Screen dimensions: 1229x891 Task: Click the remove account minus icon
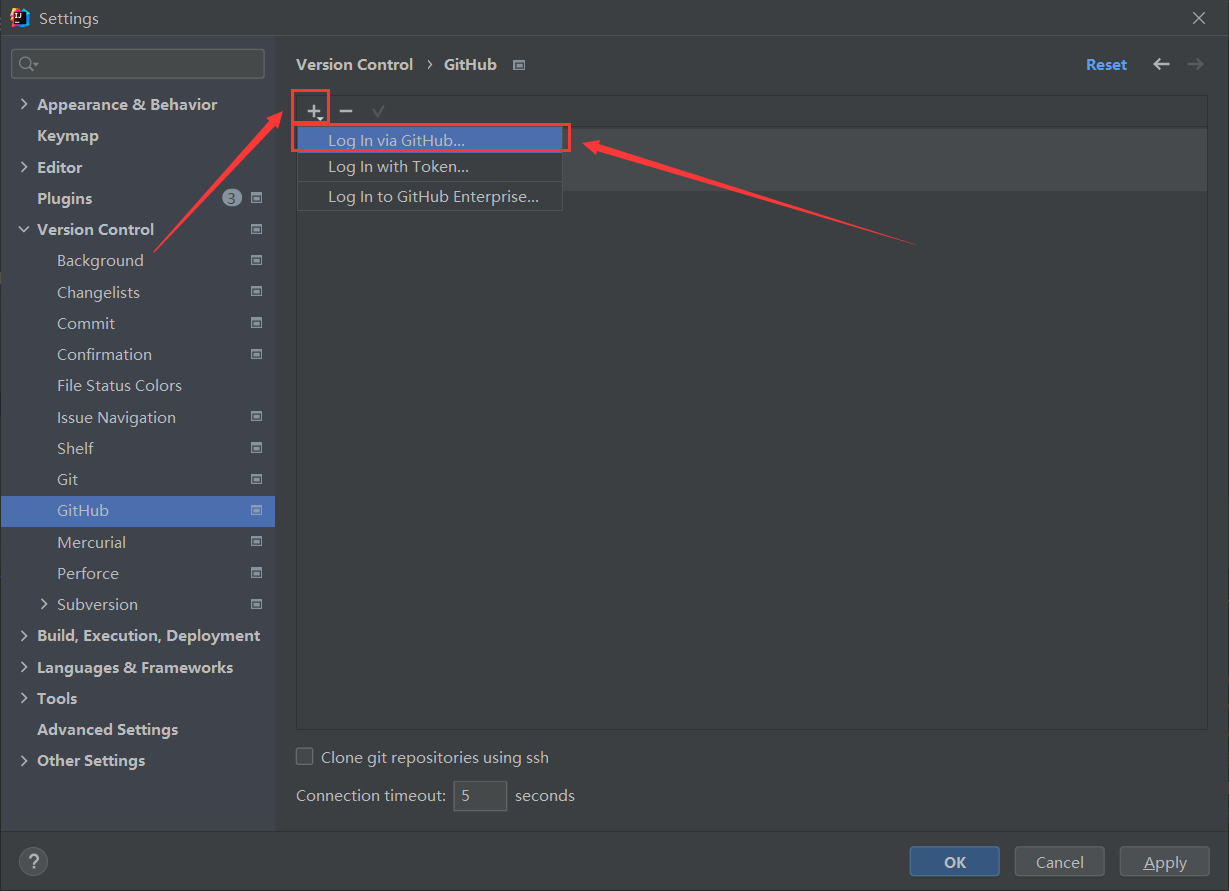tap(346, 111)
